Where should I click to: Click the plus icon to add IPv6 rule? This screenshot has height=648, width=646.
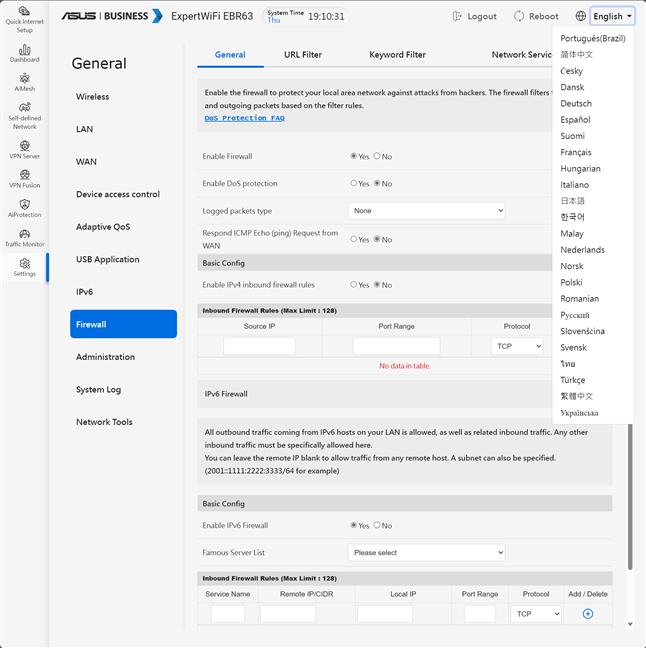point(588,613)
